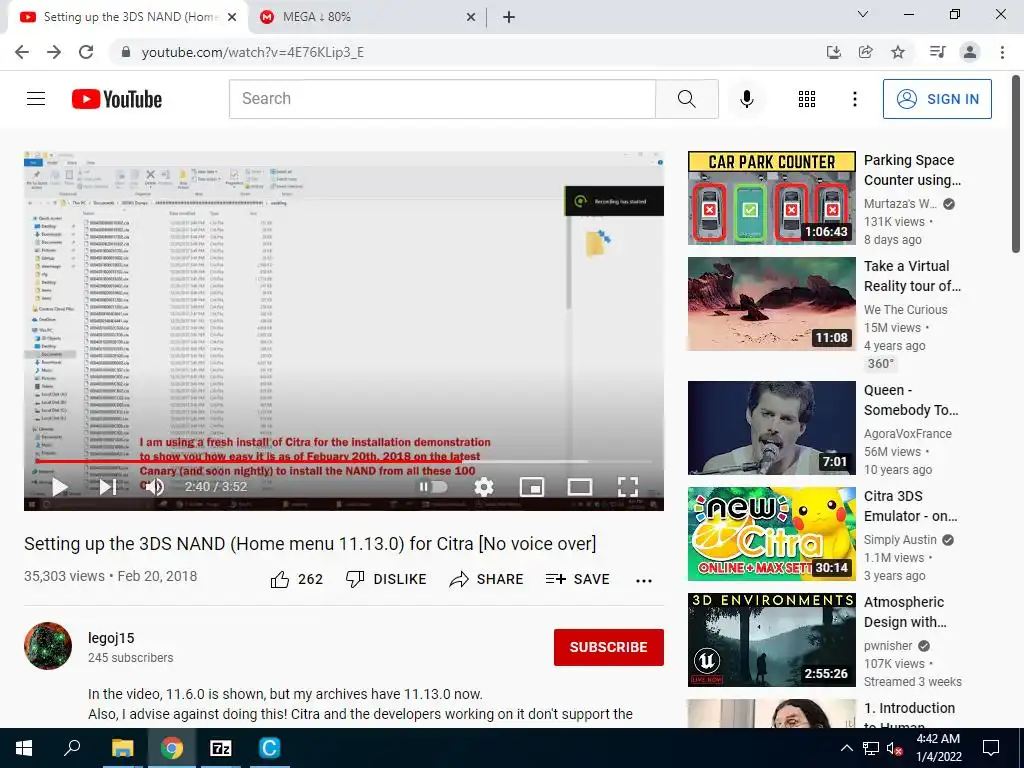Play the video
This screenshot has height=768, width=1024.
(60, 487)
